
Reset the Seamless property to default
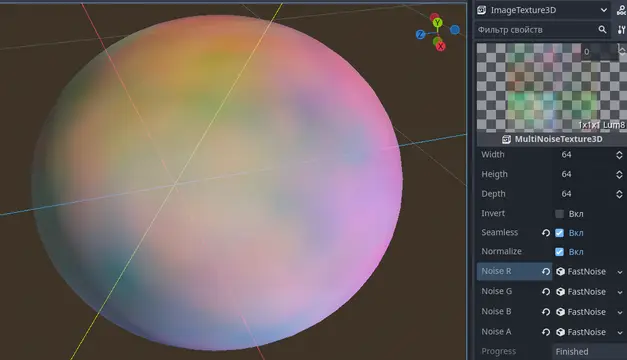click(x=546, y=233)
